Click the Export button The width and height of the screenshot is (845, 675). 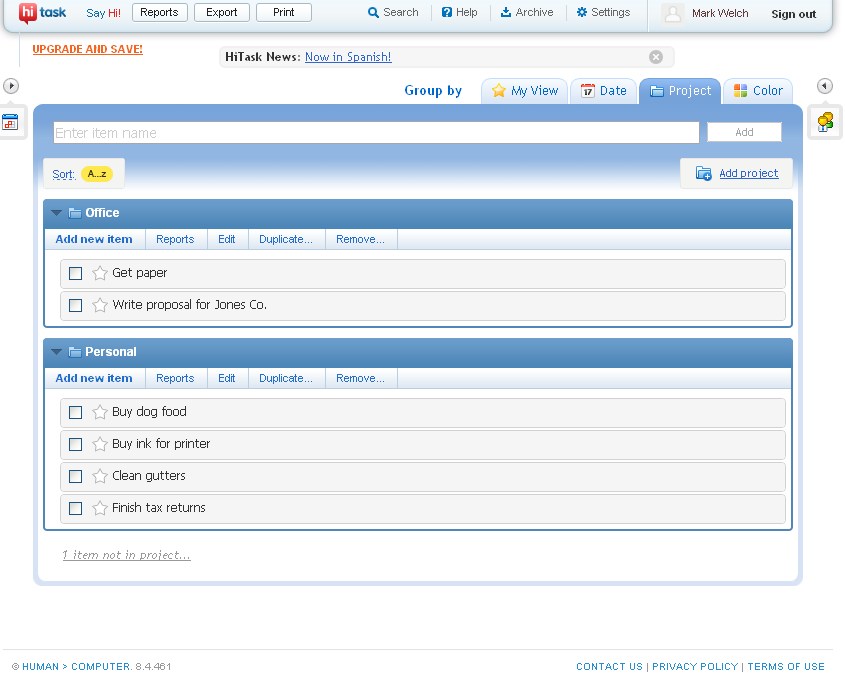click(221, 12)
